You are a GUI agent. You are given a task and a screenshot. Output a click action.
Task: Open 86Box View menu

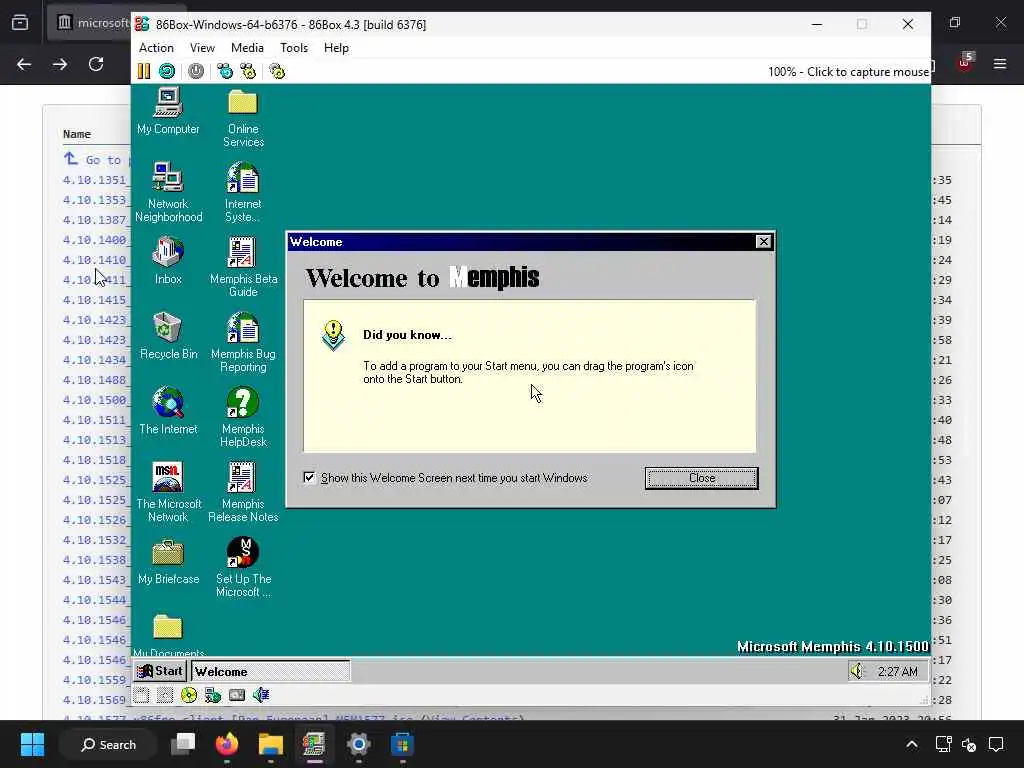(x=202, y=48)
